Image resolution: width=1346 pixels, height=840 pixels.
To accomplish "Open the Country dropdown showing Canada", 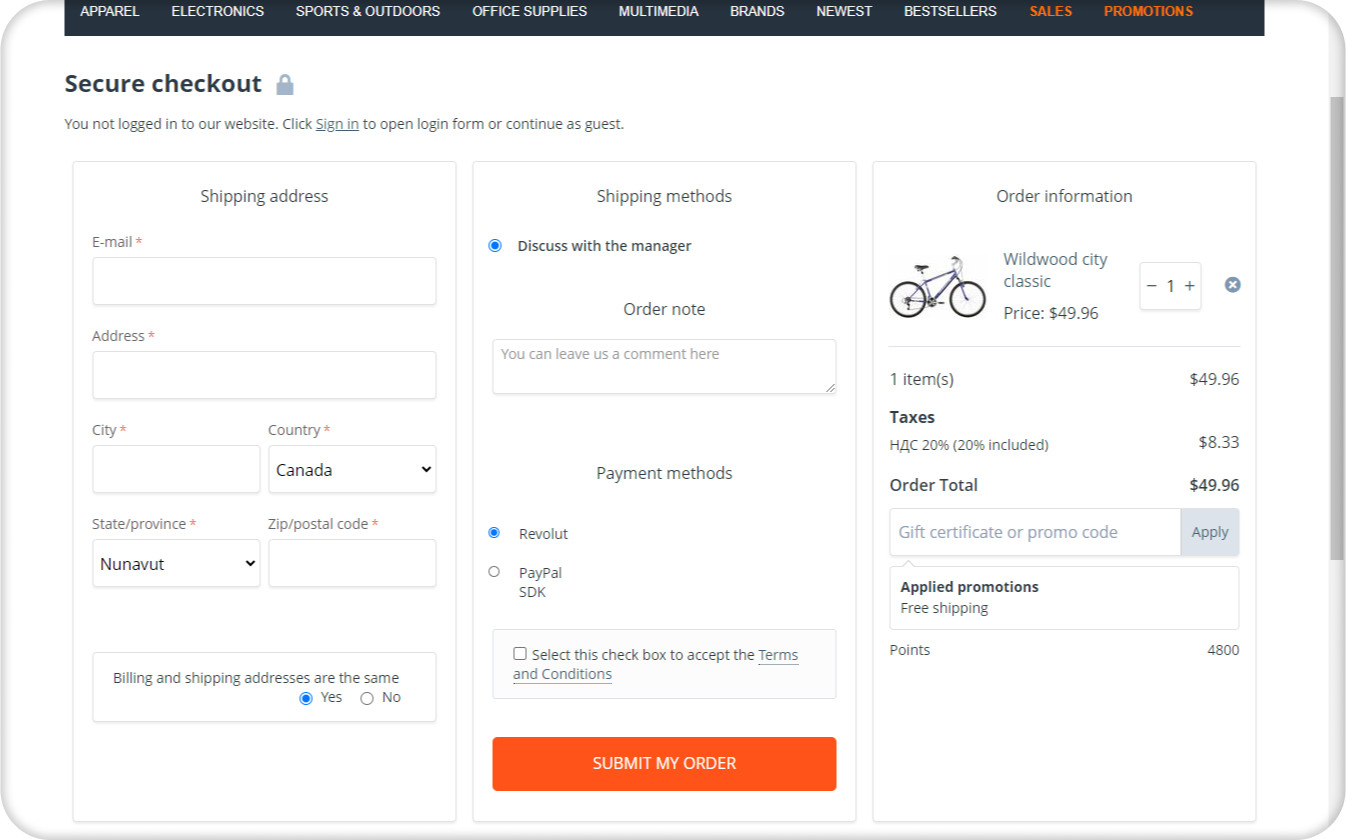I will [x=352, y=469].
